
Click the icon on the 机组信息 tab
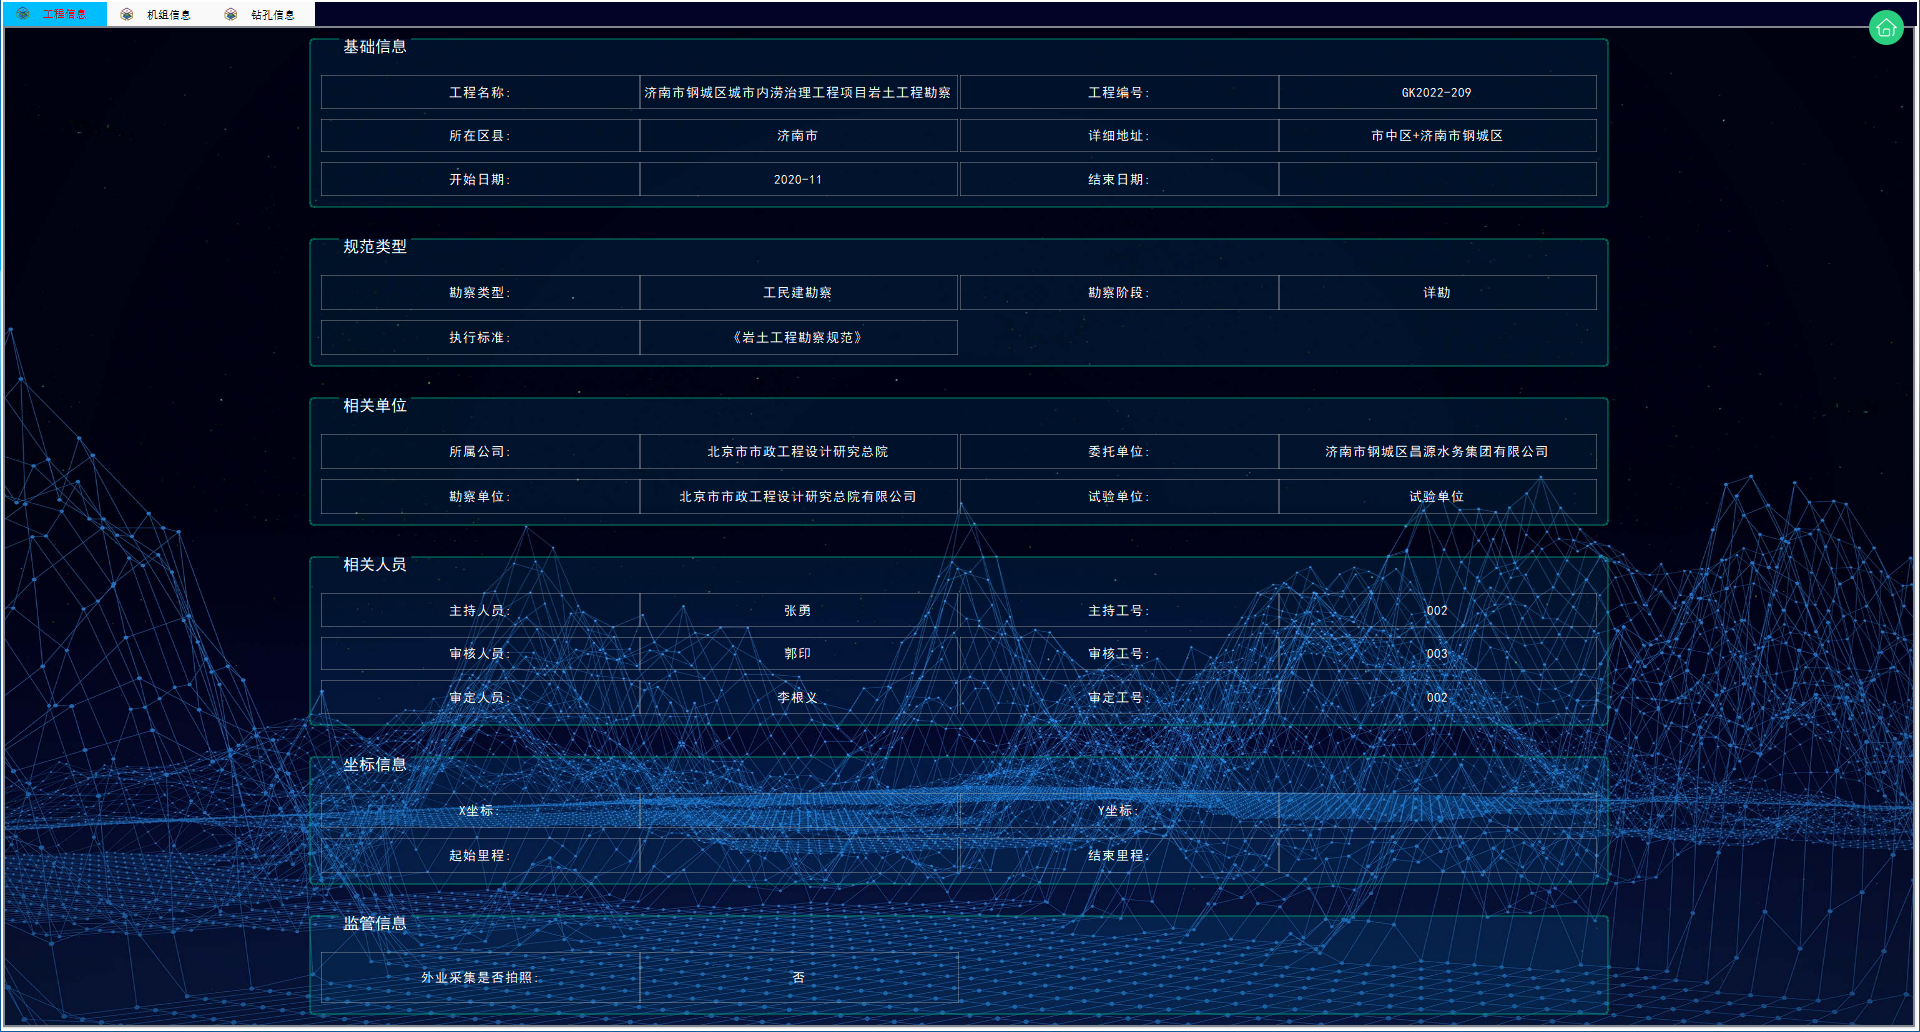pyautogui.click(x=127, y=14)
